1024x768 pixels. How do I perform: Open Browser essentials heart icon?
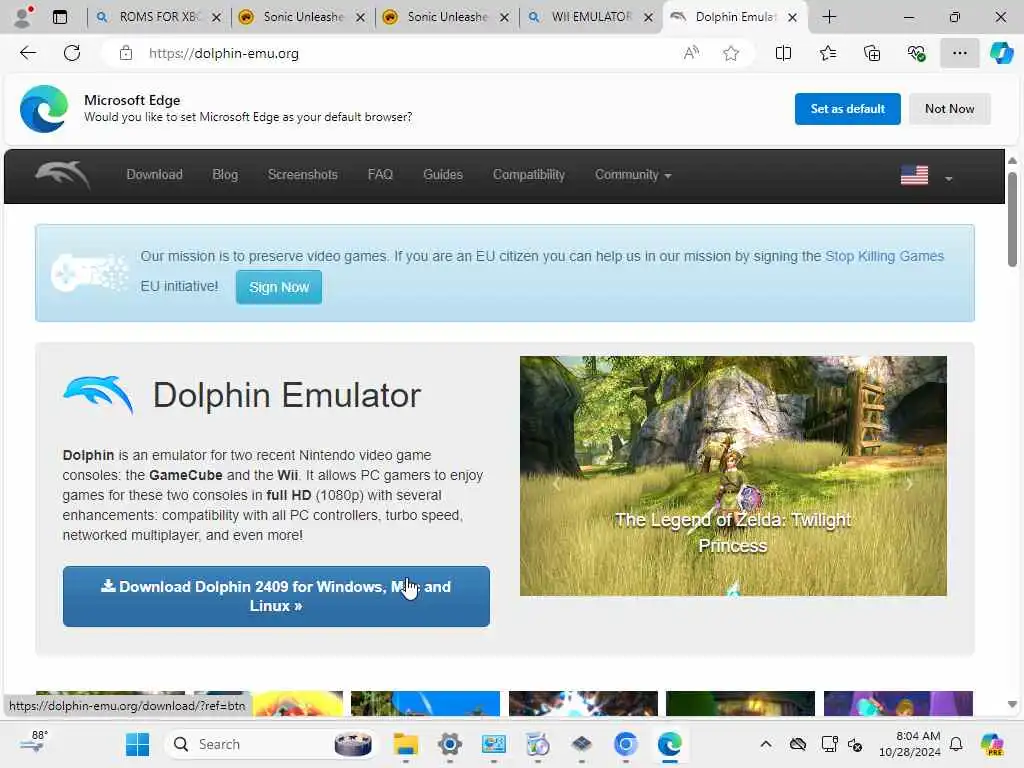916,53
